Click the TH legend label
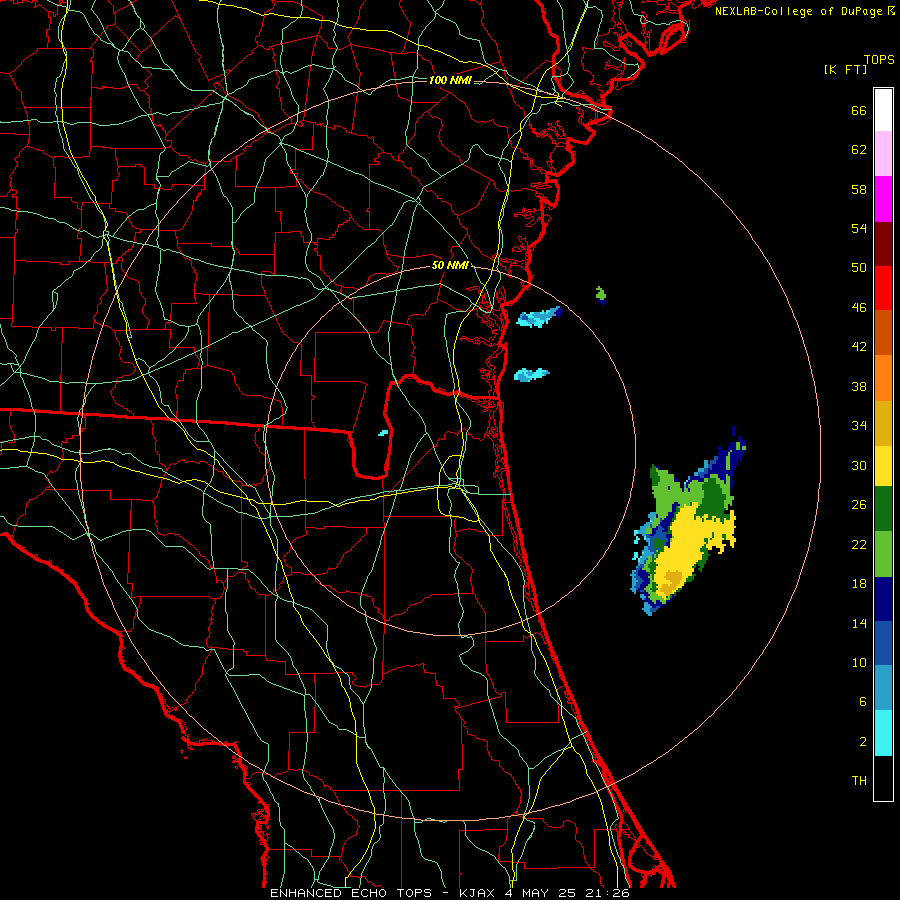900x900 pixels. [859, 780]
